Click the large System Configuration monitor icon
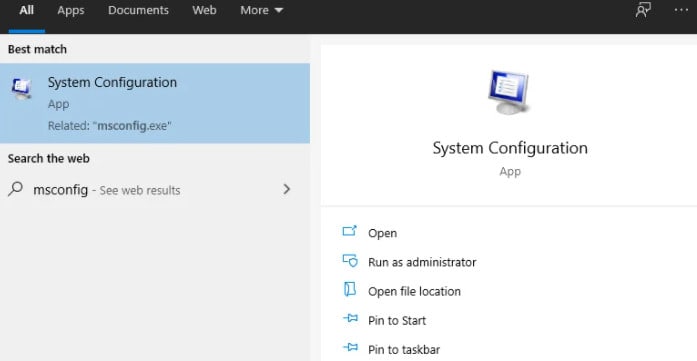This screenshot has width=697, height=361. [509, 92]
